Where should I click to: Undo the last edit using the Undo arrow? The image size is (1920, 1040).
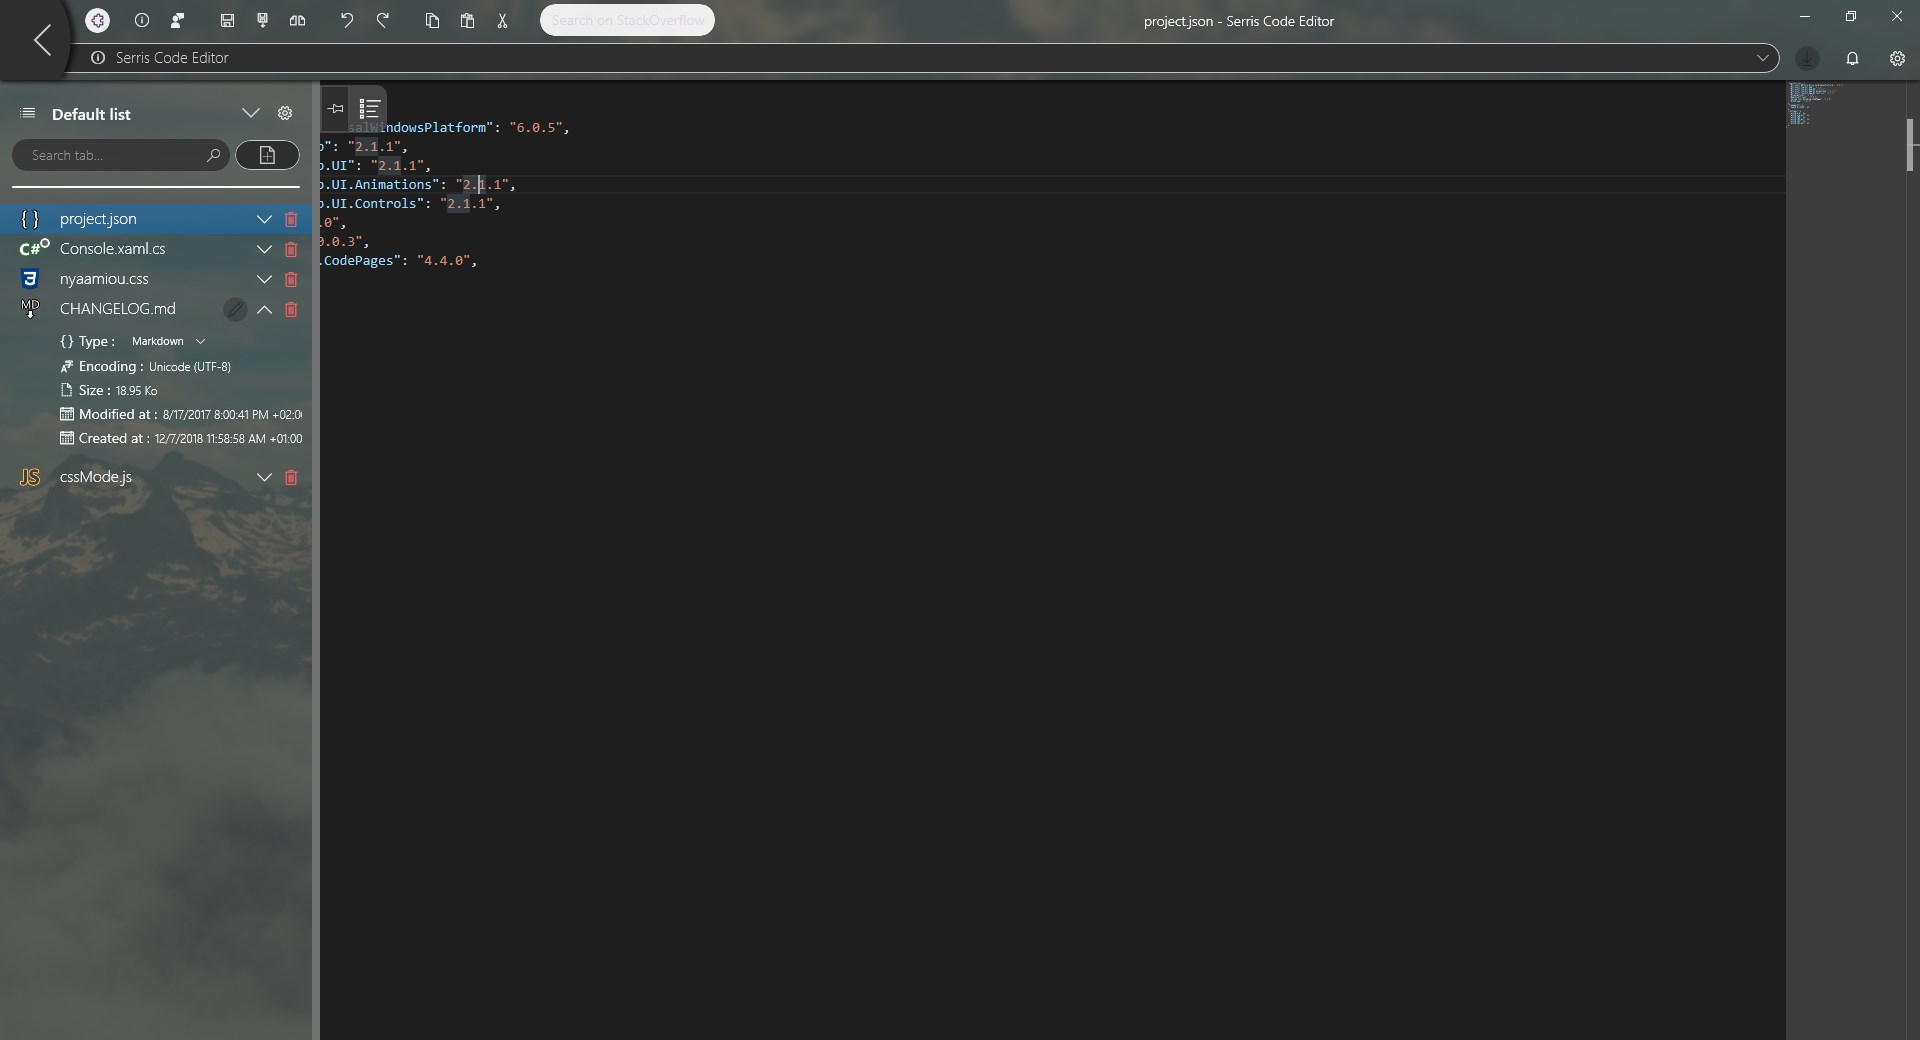pyautogui.click(x=347, y=20)
